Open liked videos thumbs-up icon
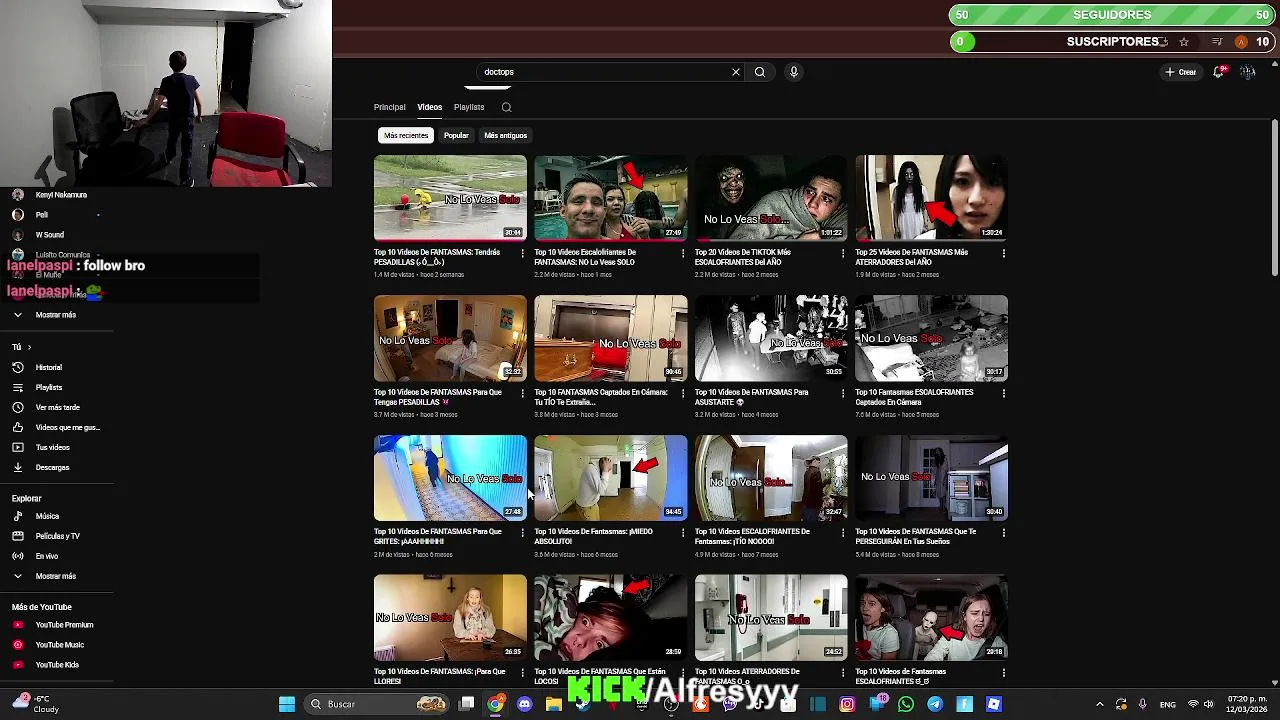1280x720 pixels. [17, 427]
